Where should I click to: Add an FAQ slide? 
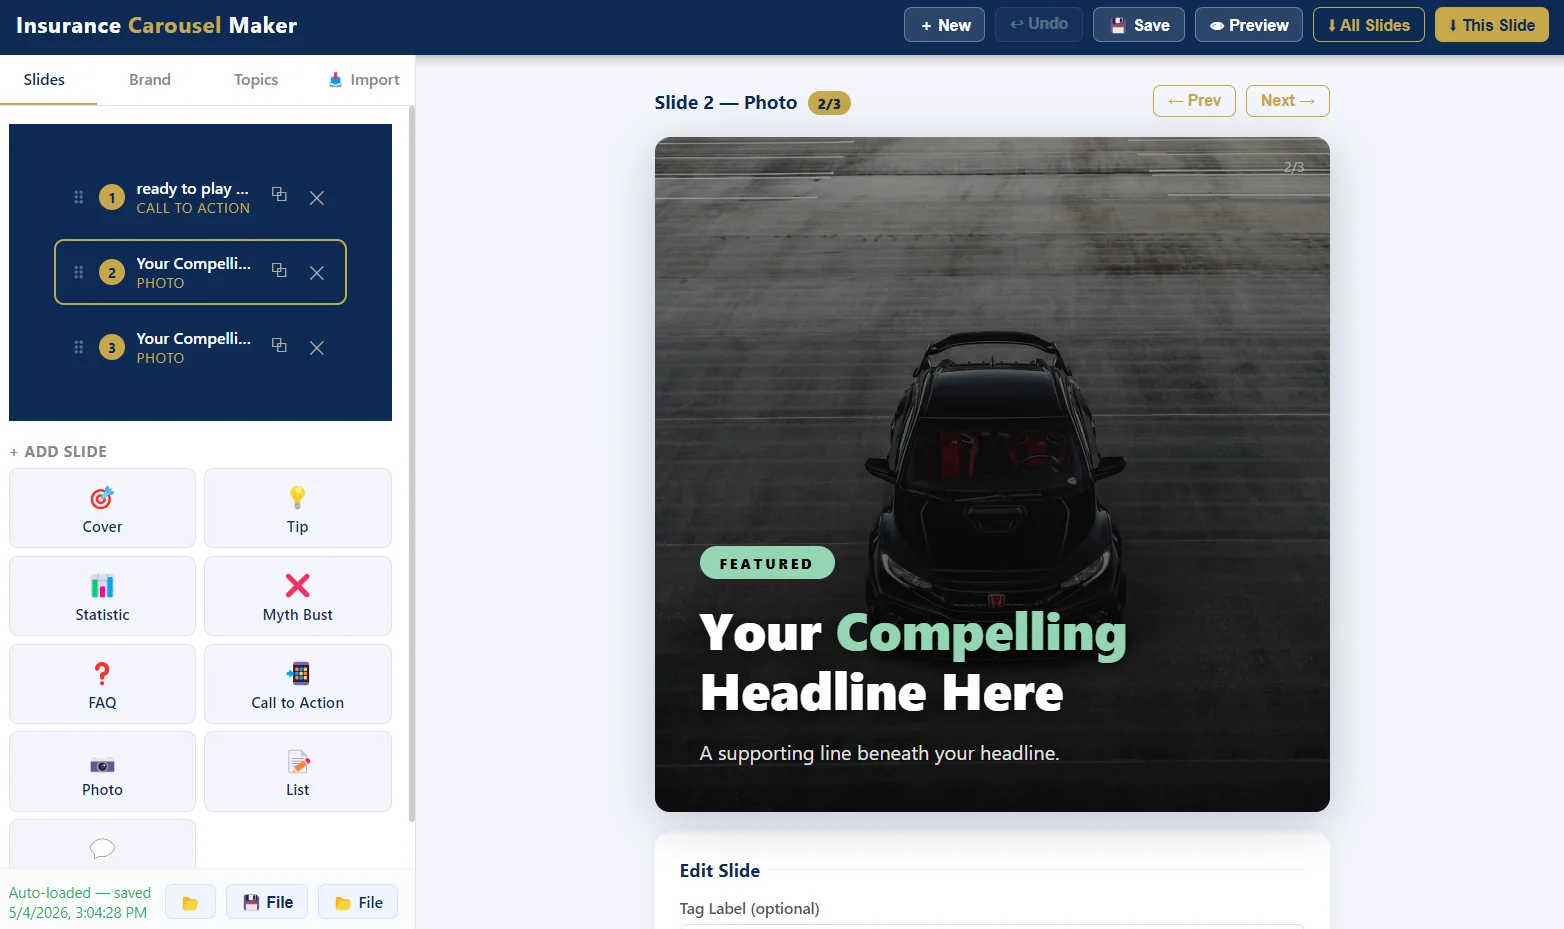pos(102,684)
